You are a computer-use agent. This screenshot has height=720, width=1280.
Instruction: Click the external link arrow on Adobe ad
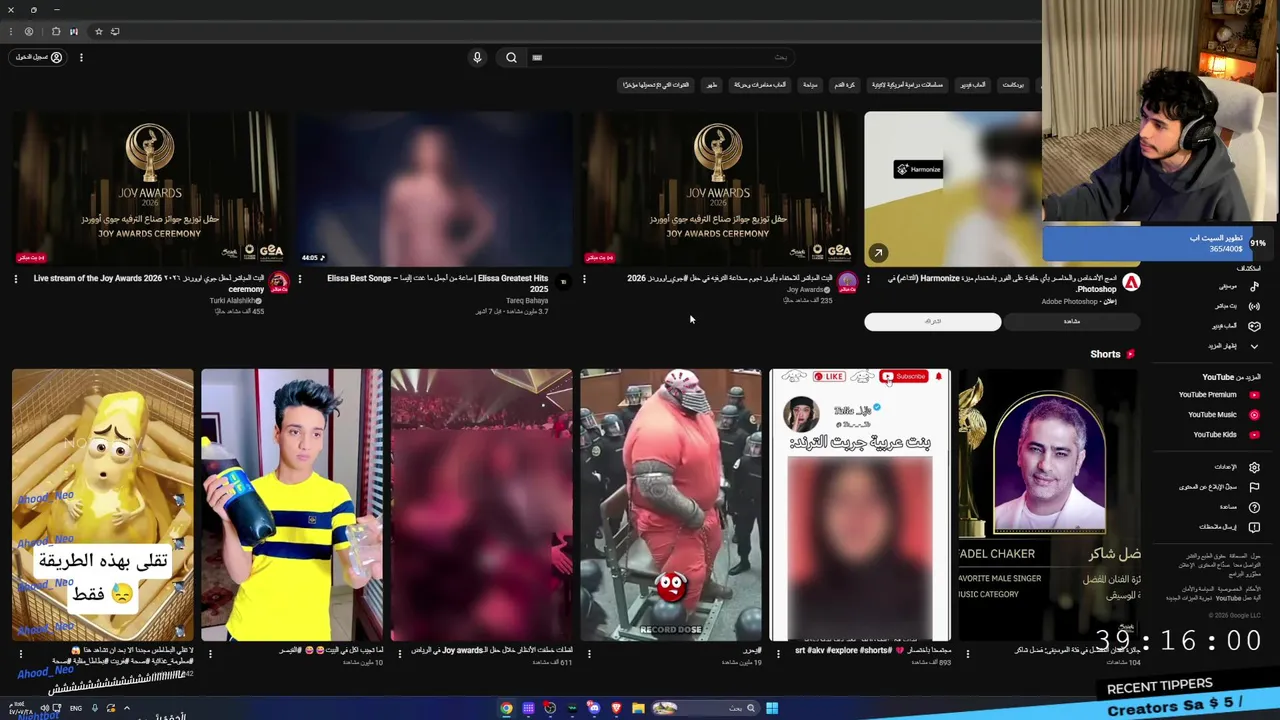point(877,253)
